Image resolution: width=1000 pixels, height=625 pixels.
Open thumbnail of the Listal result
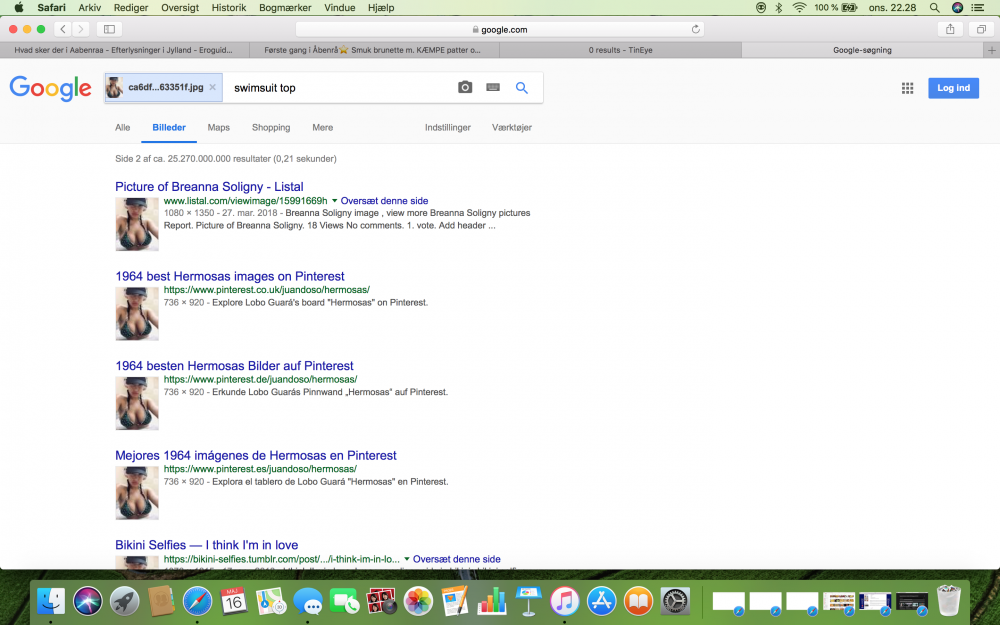pyautogui.click(x=137, y=224)
